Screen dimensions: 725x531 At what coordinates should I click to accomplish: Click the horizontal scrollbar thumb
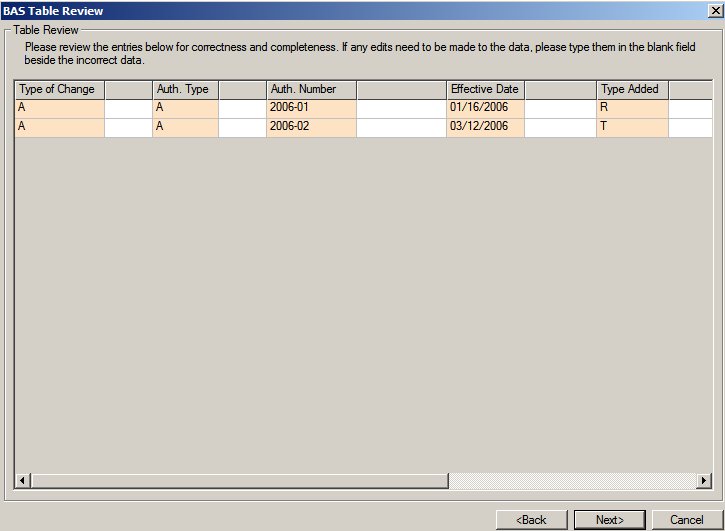[239, 481]
